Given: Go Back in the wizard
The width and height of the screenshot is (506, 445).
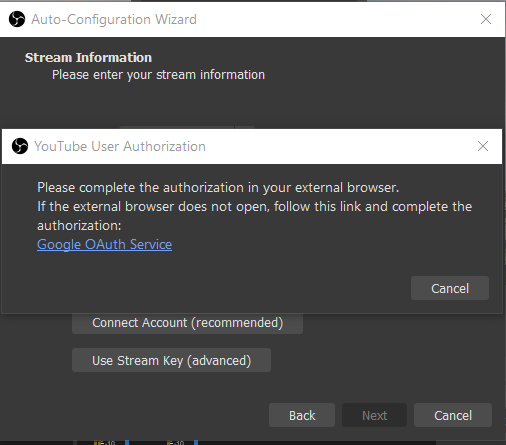Looking at the screenshot, I should tap(302, 415).
